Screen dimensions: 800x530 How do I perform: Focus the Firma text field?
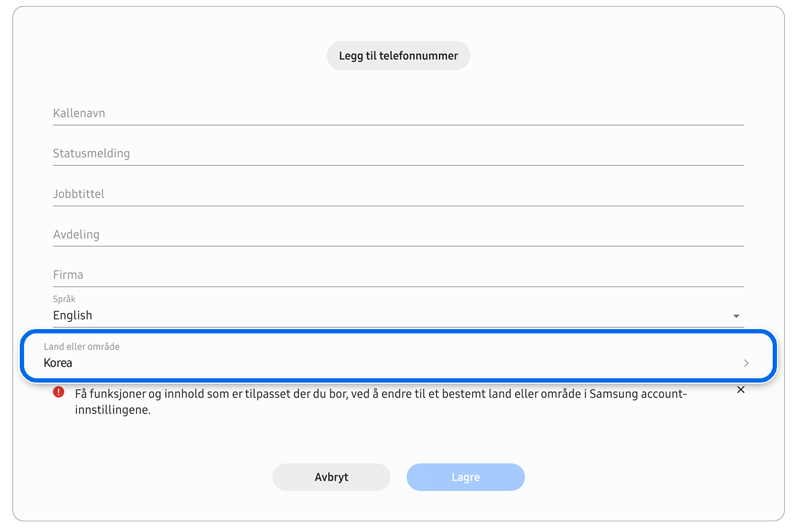[x=398, y=275]
